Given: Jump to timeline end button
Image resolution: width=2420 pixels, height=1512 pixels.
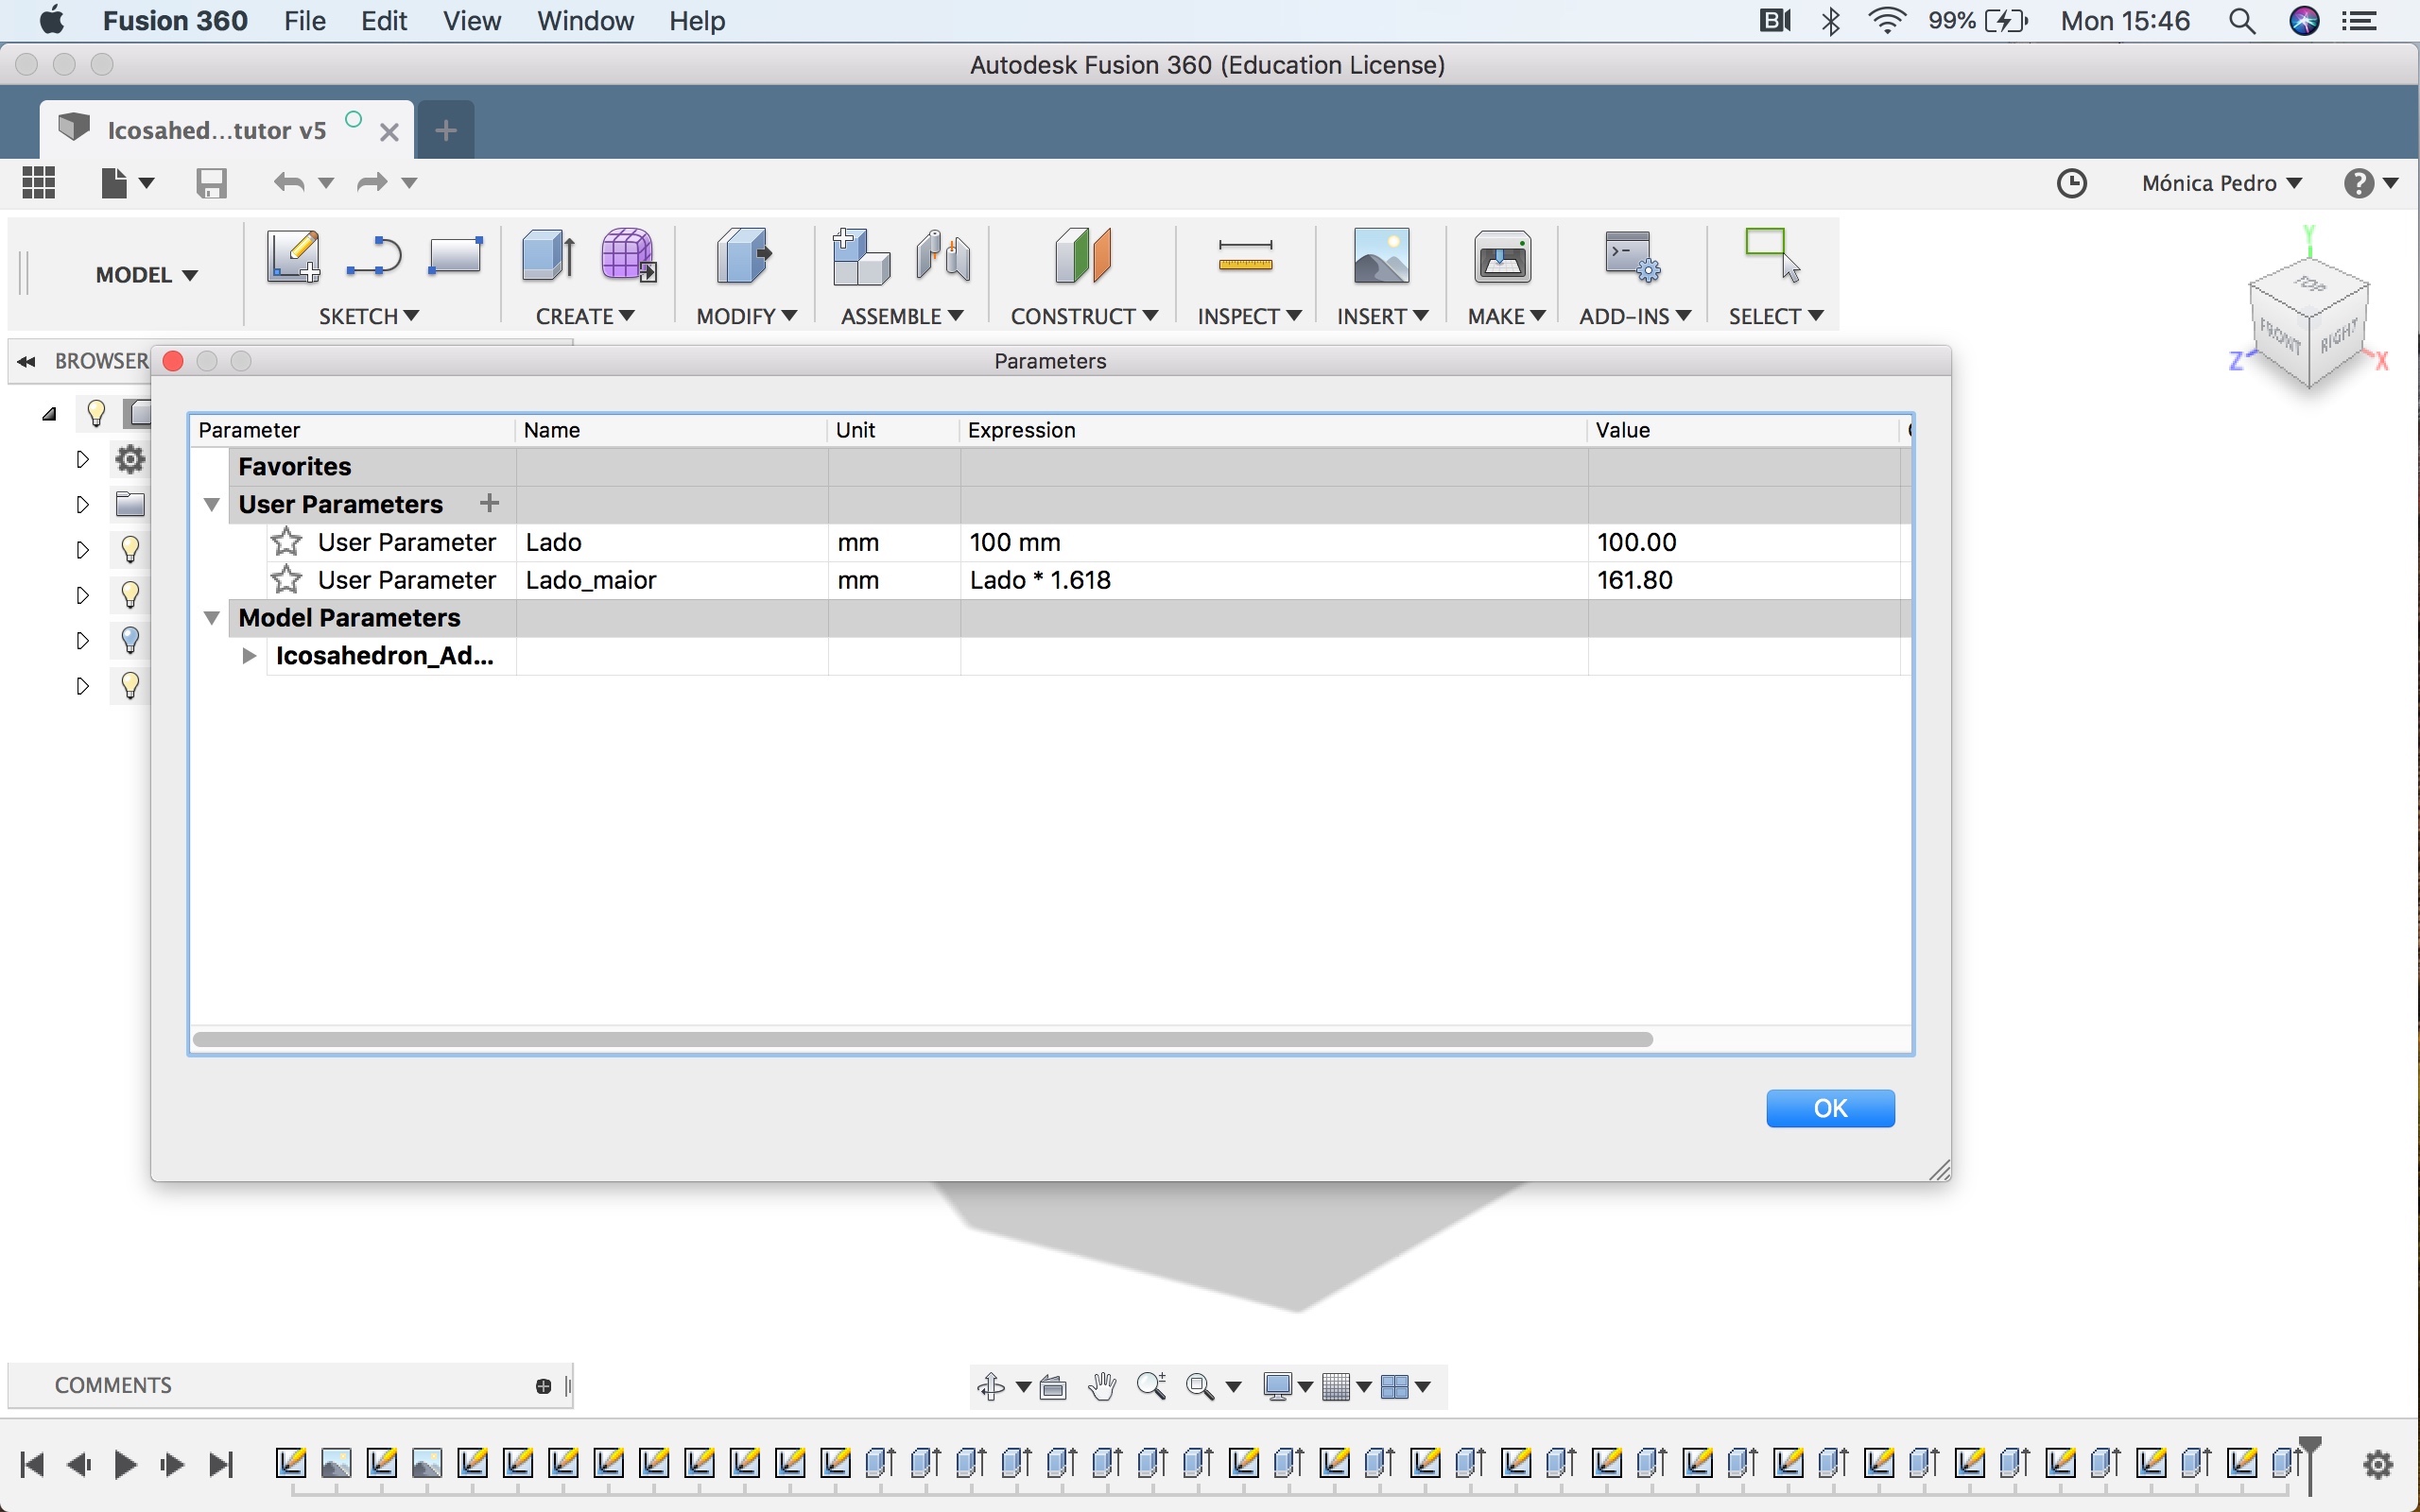Looking at the screenshot, I should pos(221,1465).
